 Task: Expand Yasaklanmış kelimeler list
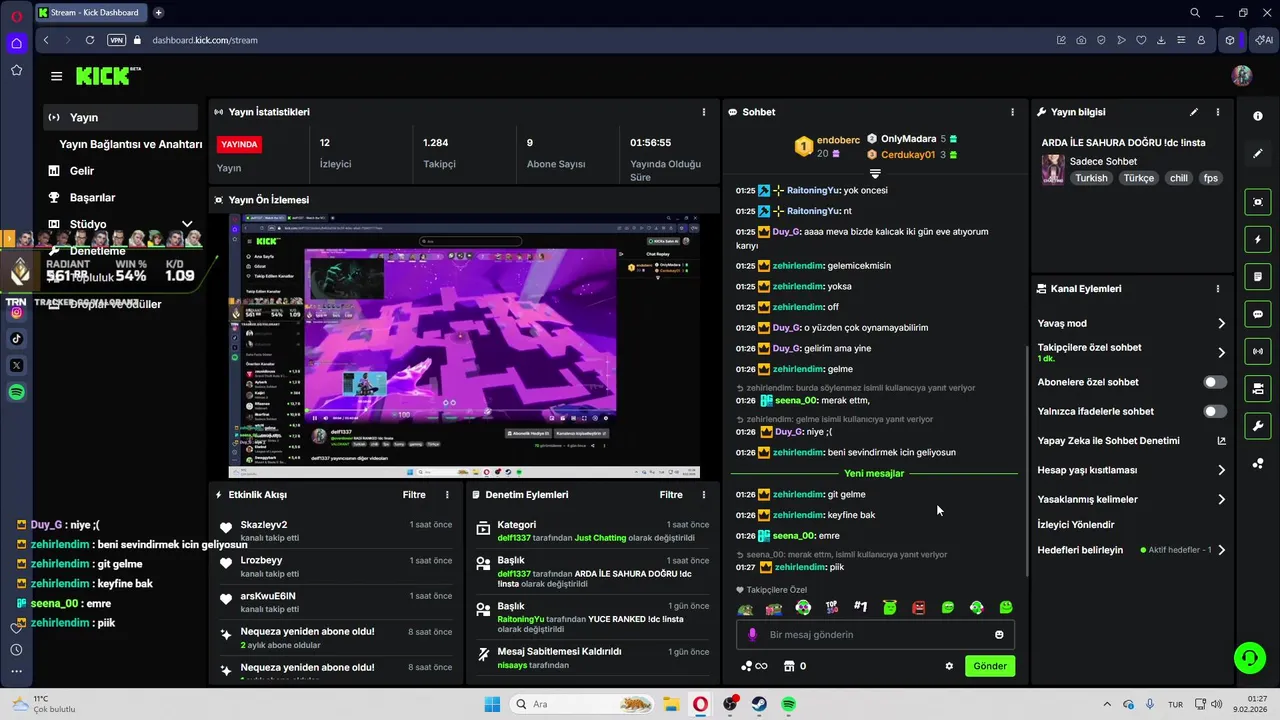pos(1221,499)
